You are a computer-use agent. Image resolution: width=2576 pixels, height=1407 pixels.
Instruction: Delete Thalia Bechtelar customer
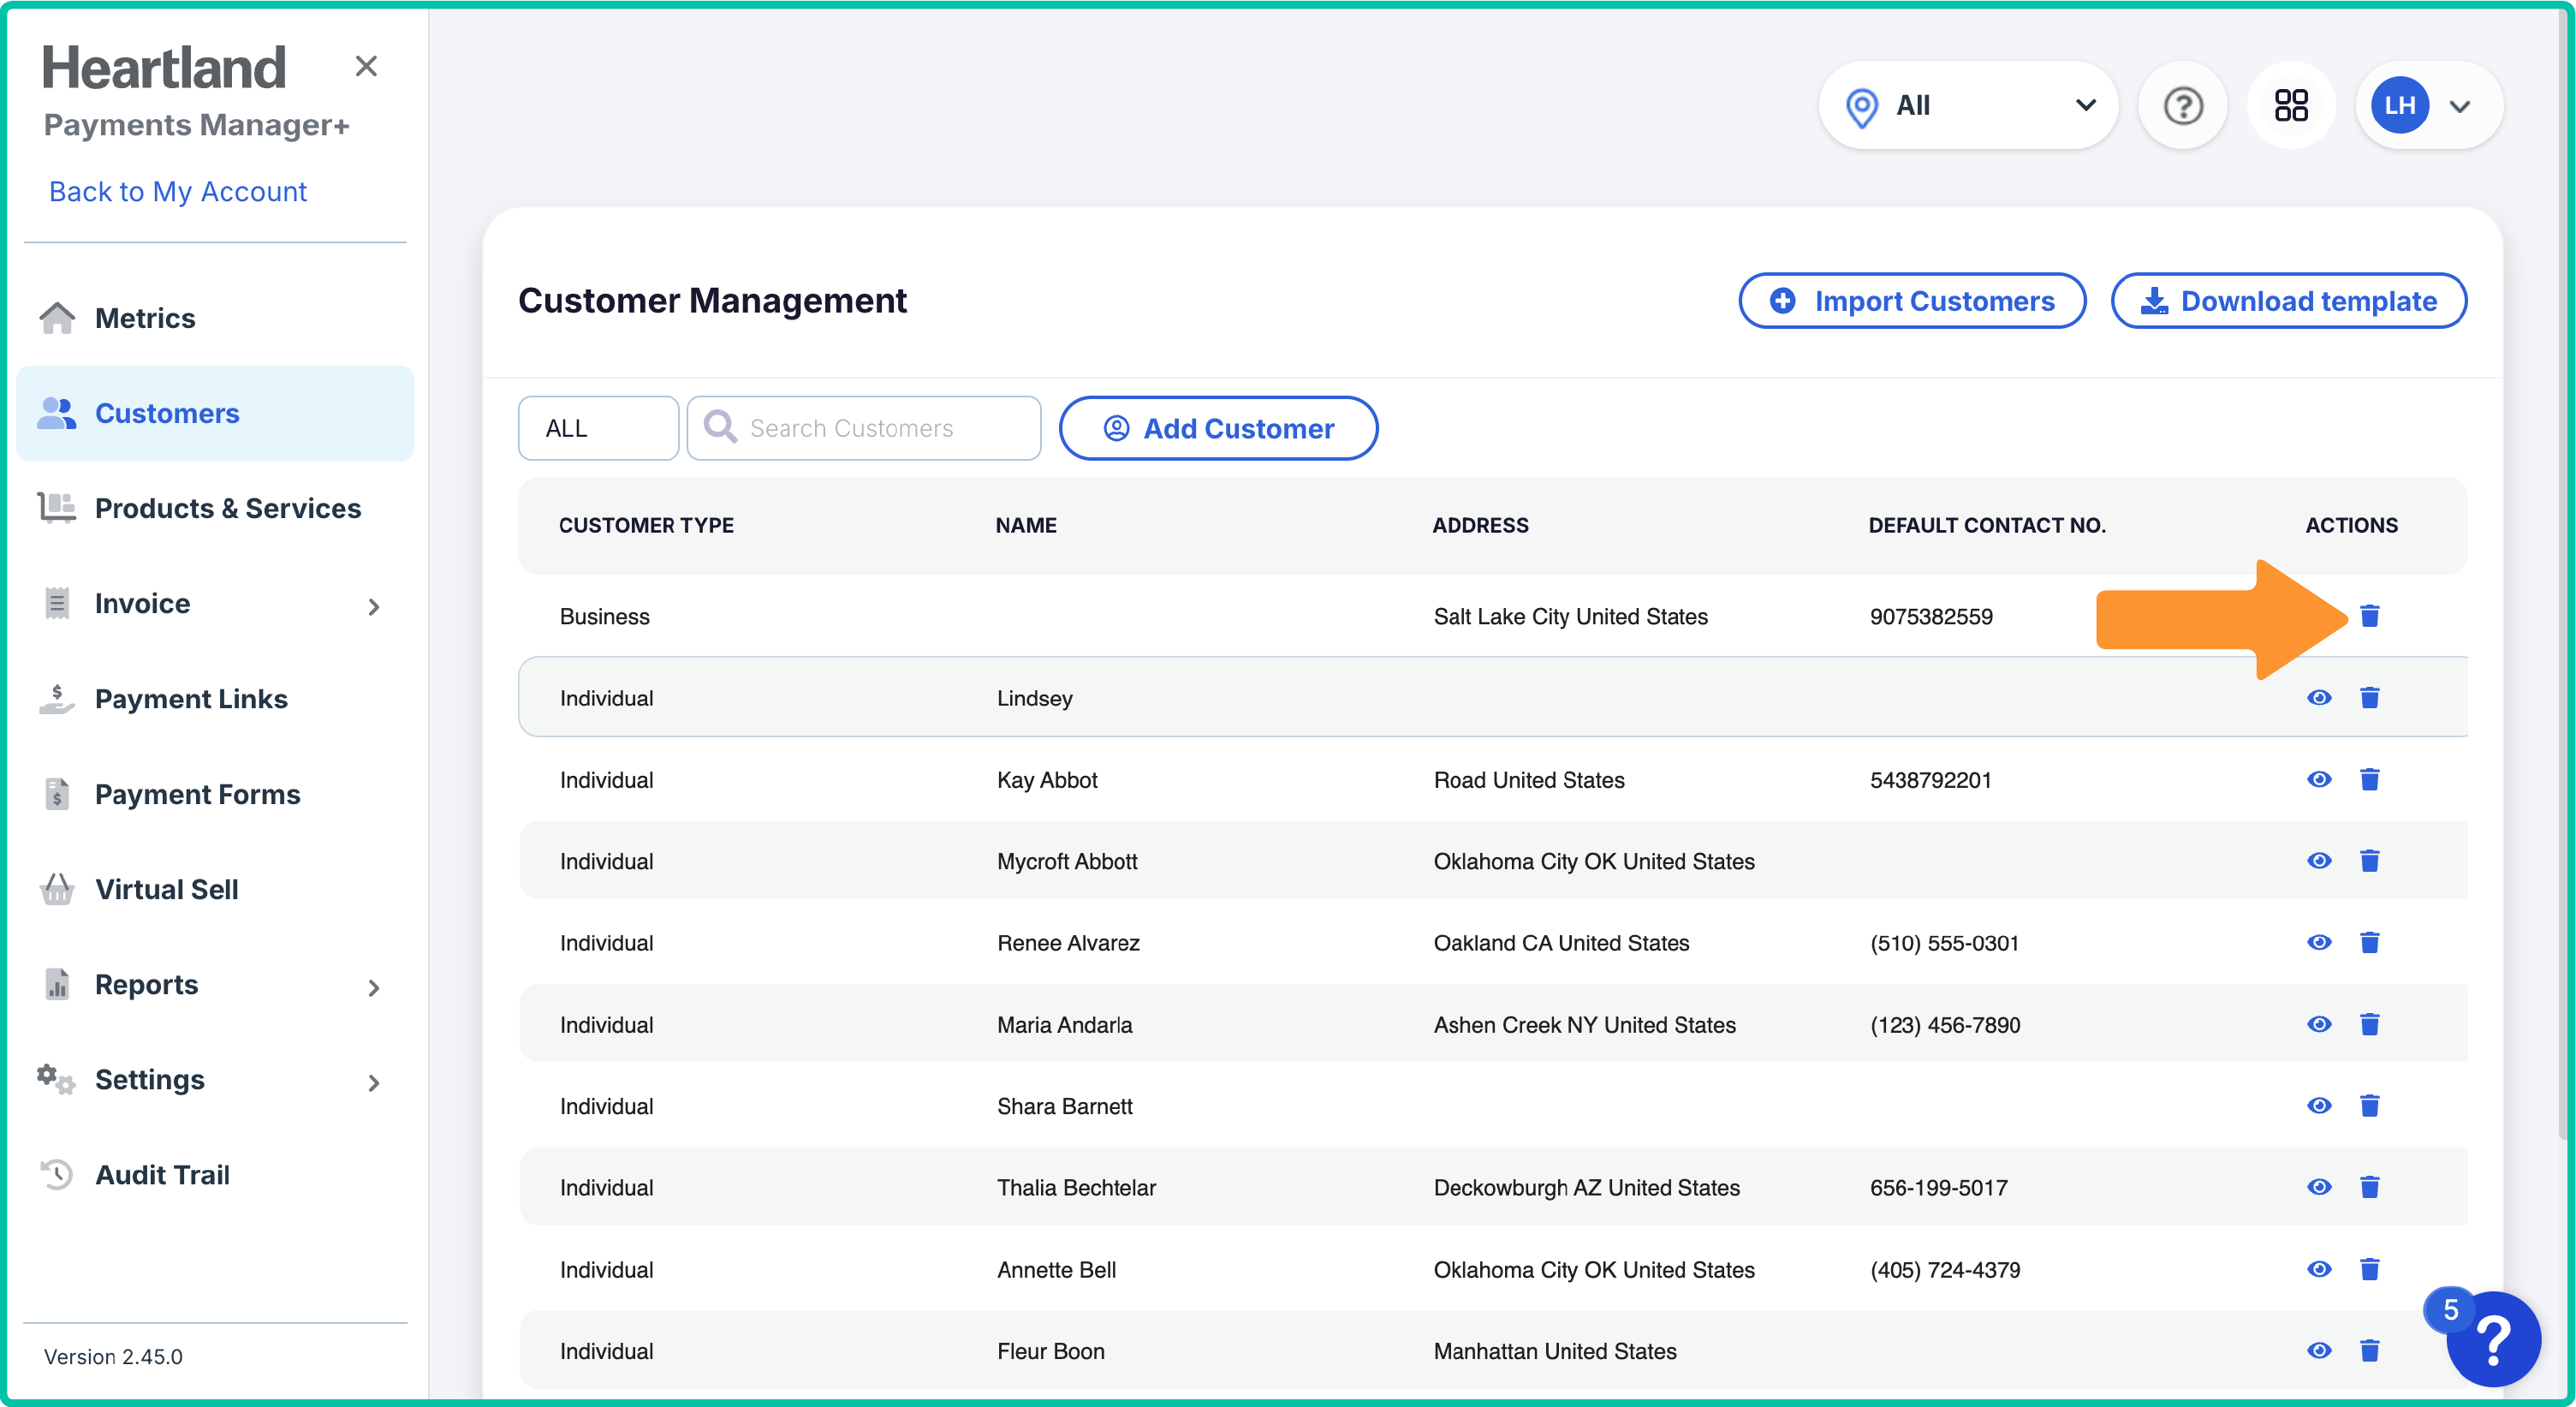2369,1187
